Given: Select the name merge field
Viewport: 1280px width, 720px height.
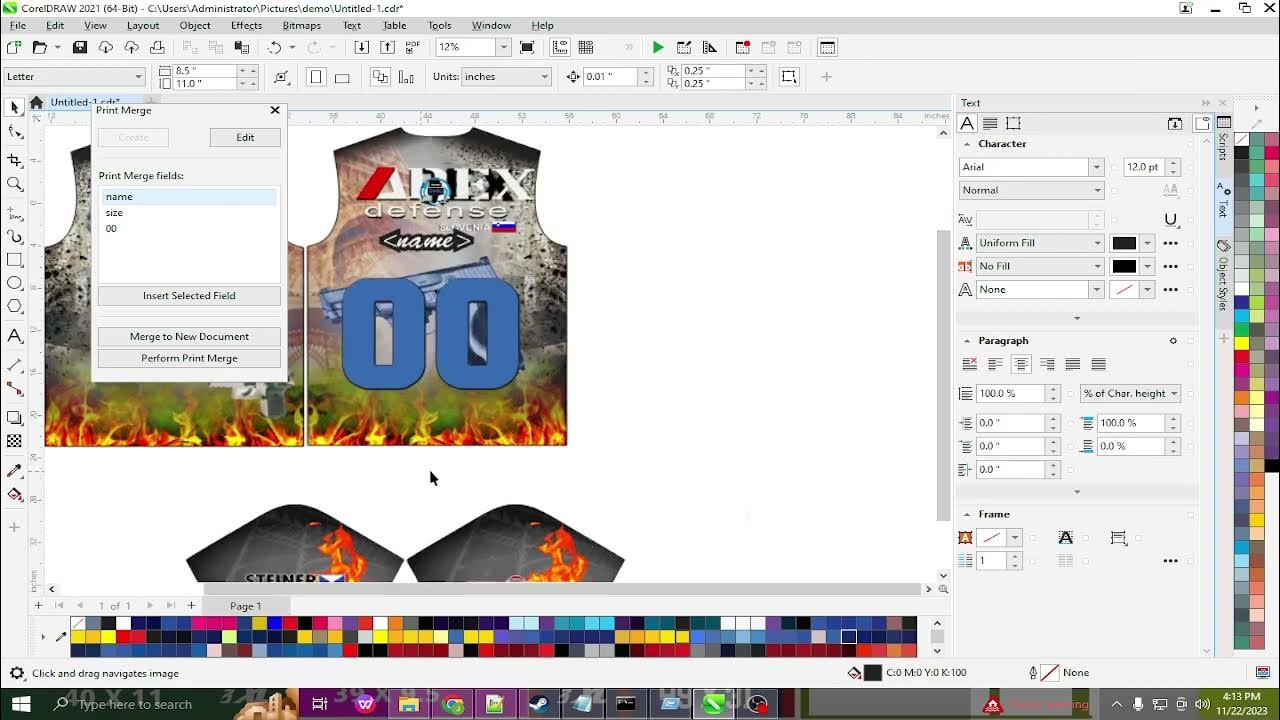Looking at the screenshot, I should (189, 197).
